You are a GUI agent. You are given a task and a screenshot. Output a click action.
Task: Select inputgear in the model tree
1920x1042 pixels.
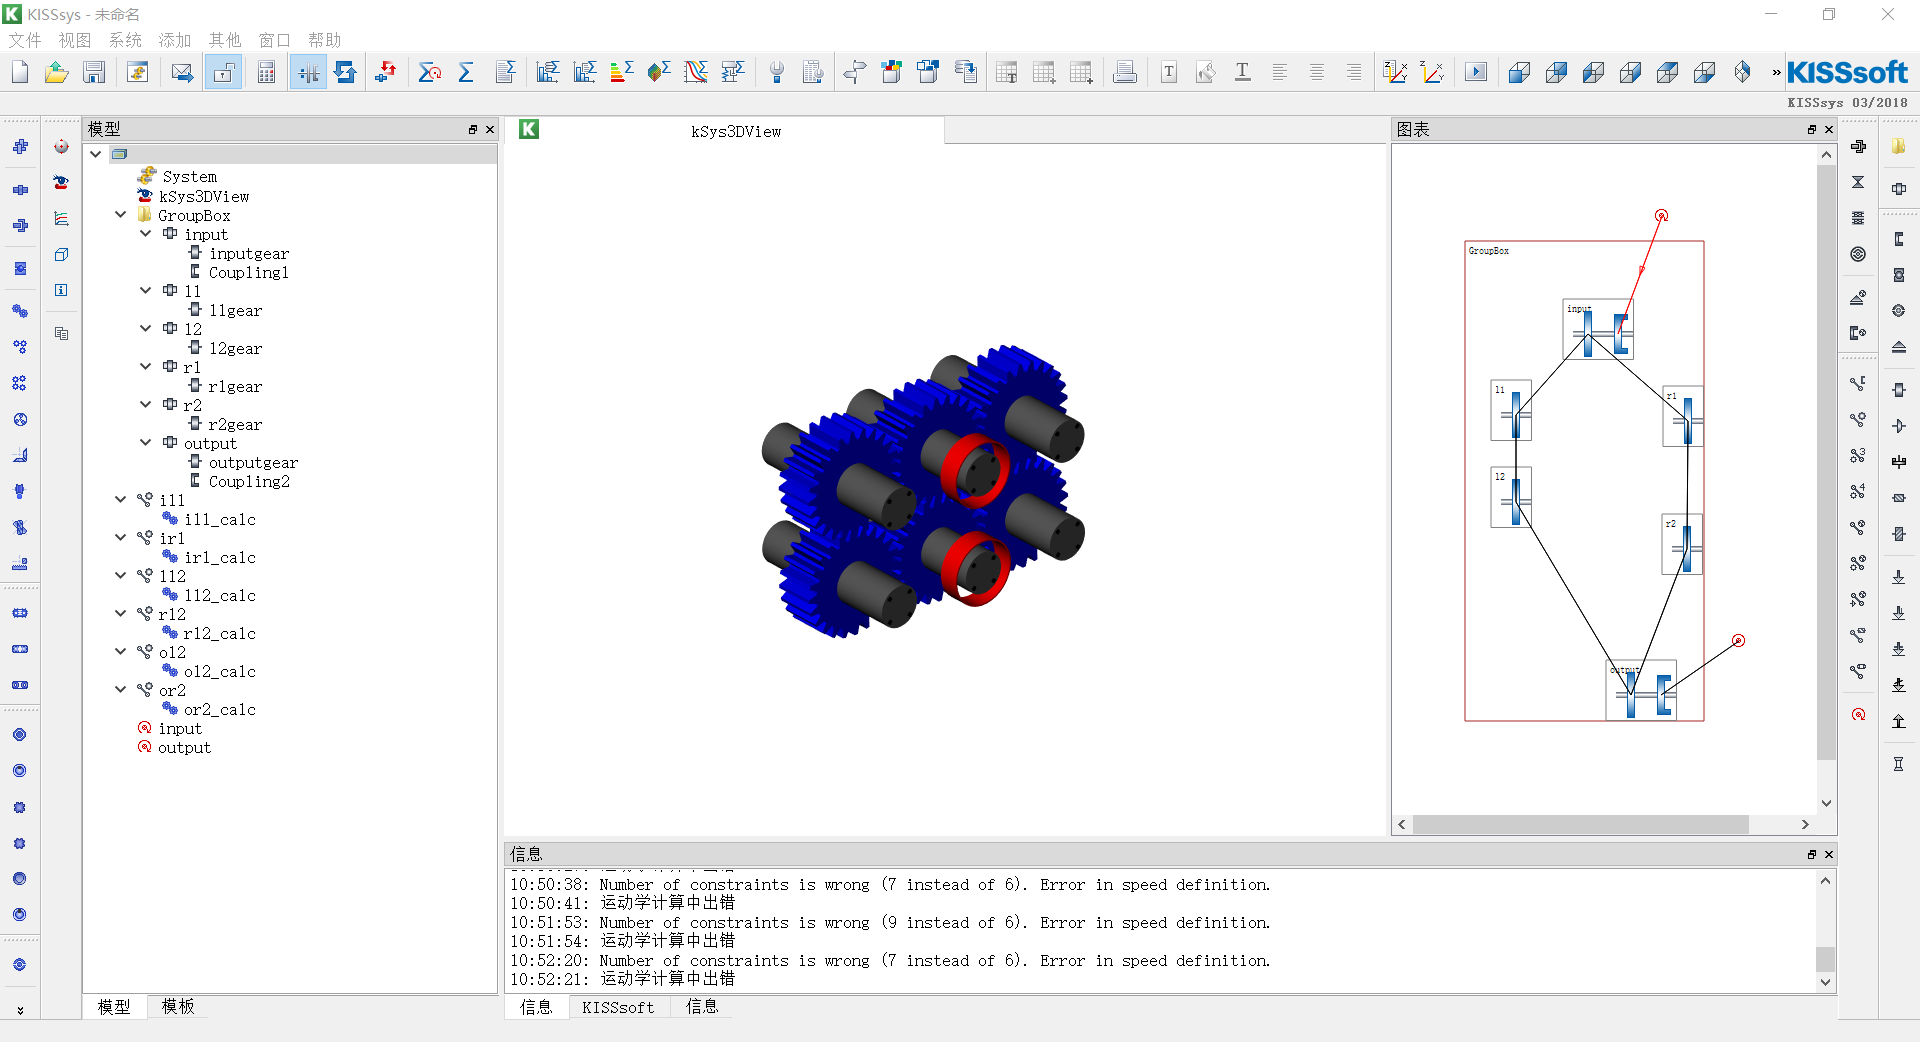[x=249, y=254]
